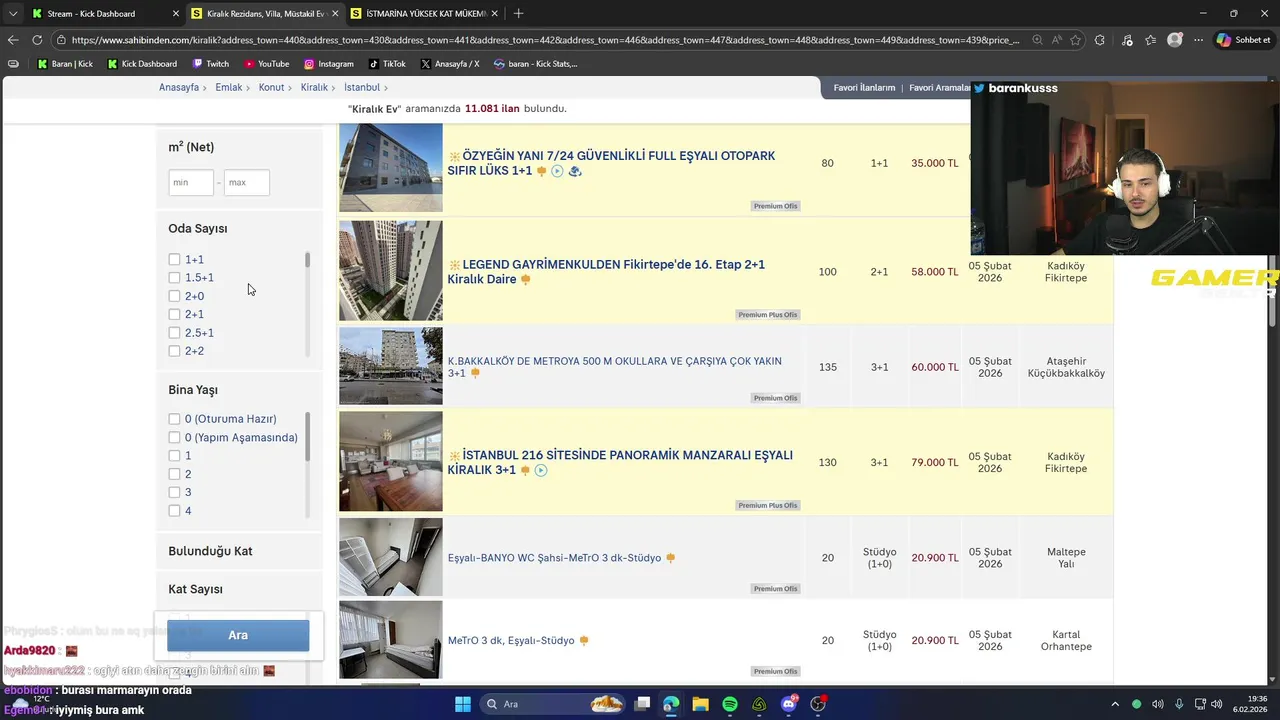
Task: Open the 'Anasayfa / X' bookmark
Action: pyautogui.click(x=450, y=64)
